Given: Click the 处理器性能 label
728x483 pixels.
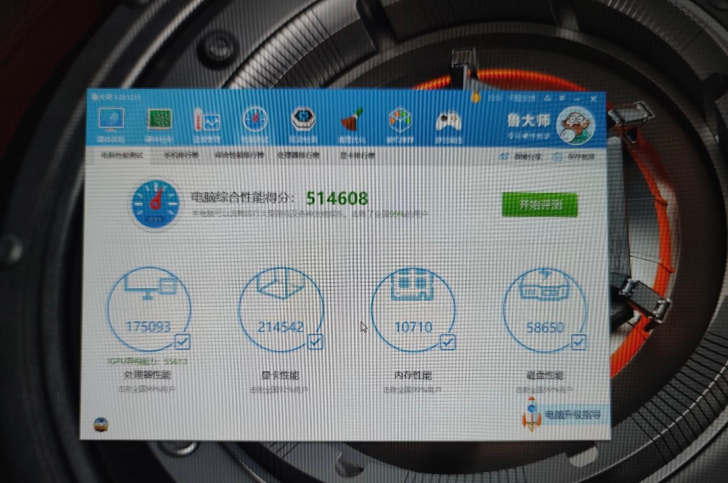Looking at the screenshot, I should click(x=147, y=374).
